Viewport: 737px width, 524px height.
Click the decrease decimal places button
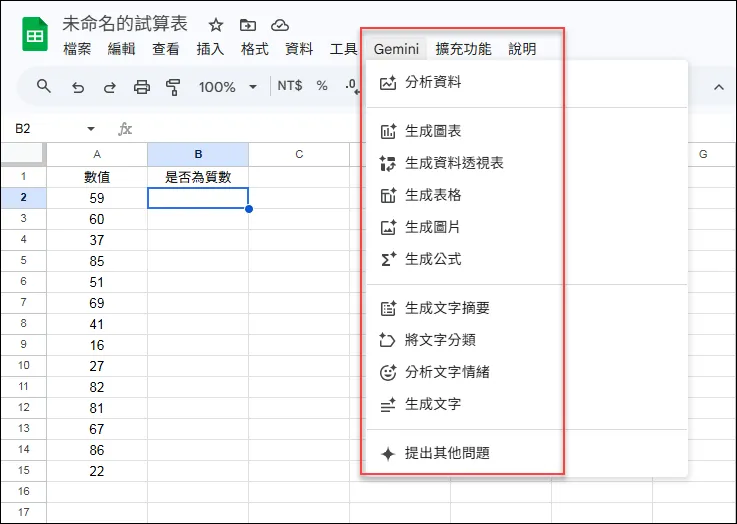tap(352, 86)
